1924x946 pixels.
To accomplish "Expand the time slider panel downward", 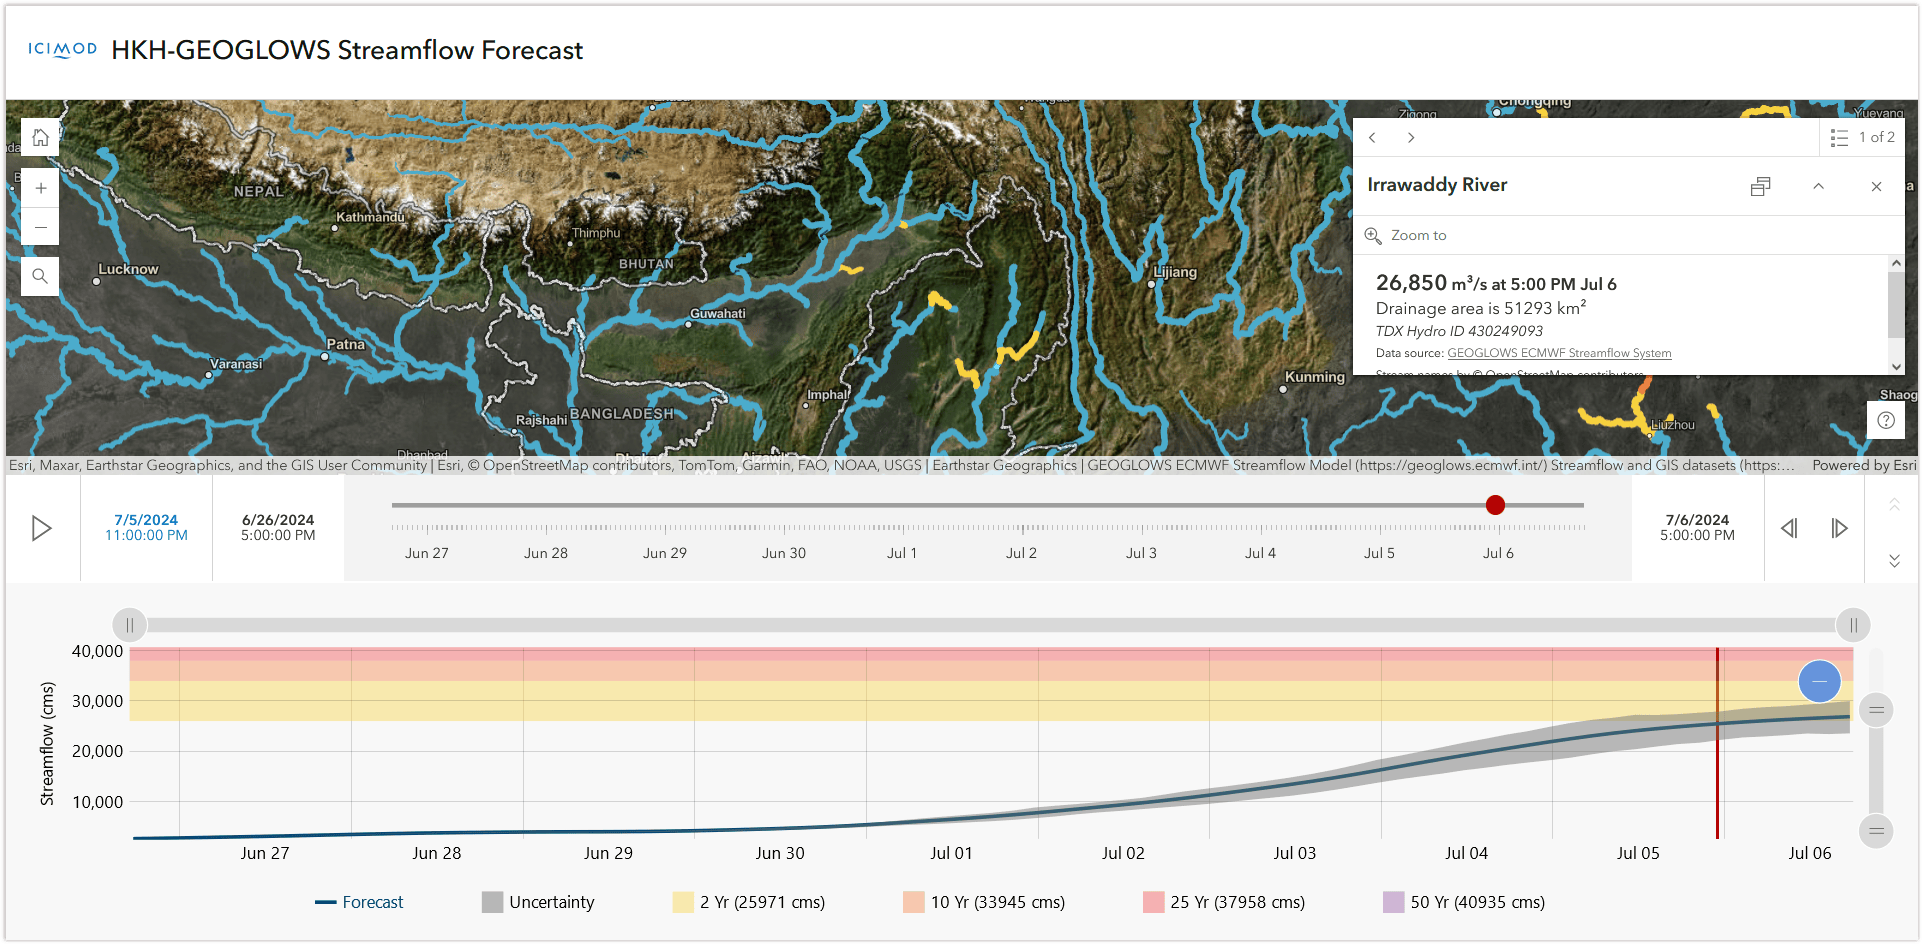I will (x=1893, y=561).
